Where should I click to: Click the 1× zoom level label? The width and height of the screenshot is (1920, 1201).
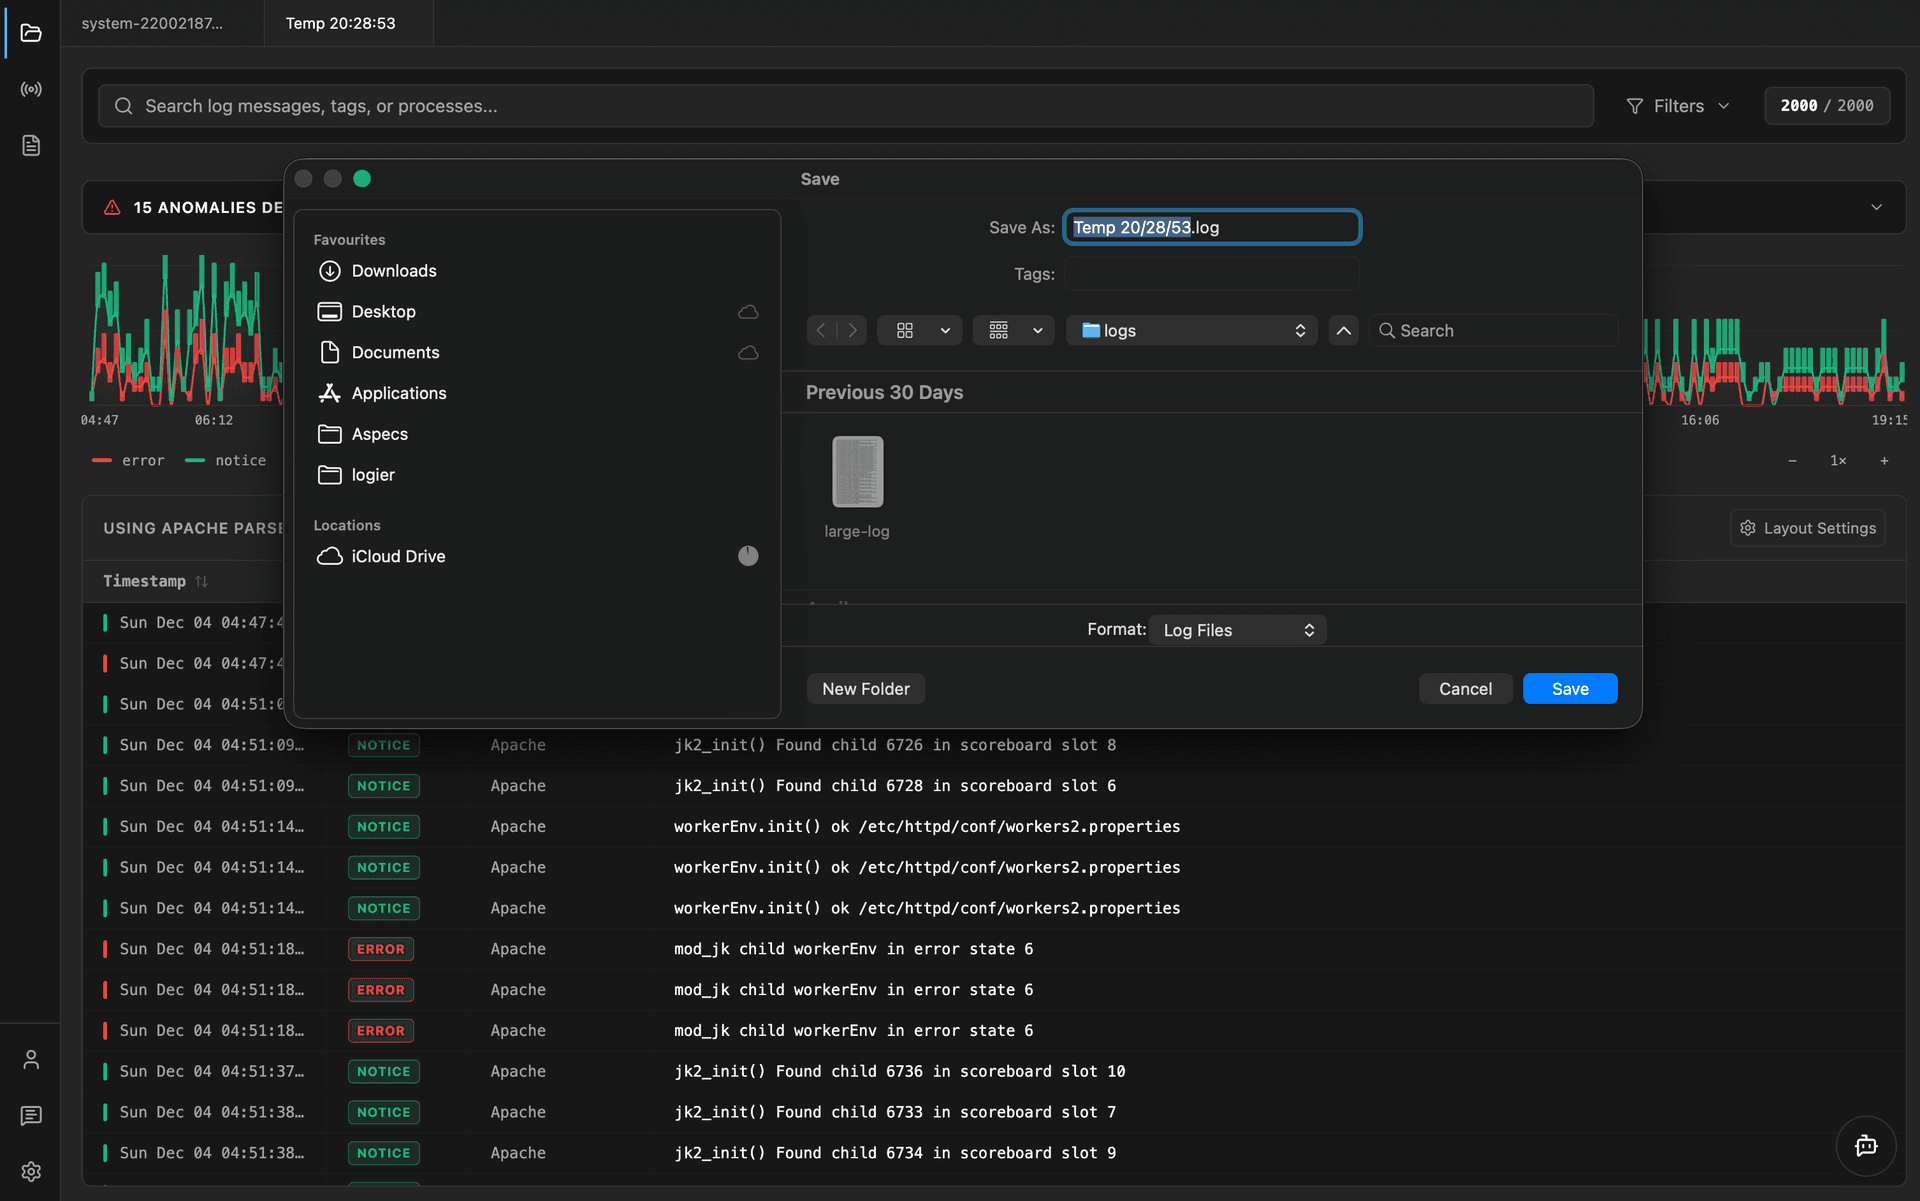pos(1838,461)
